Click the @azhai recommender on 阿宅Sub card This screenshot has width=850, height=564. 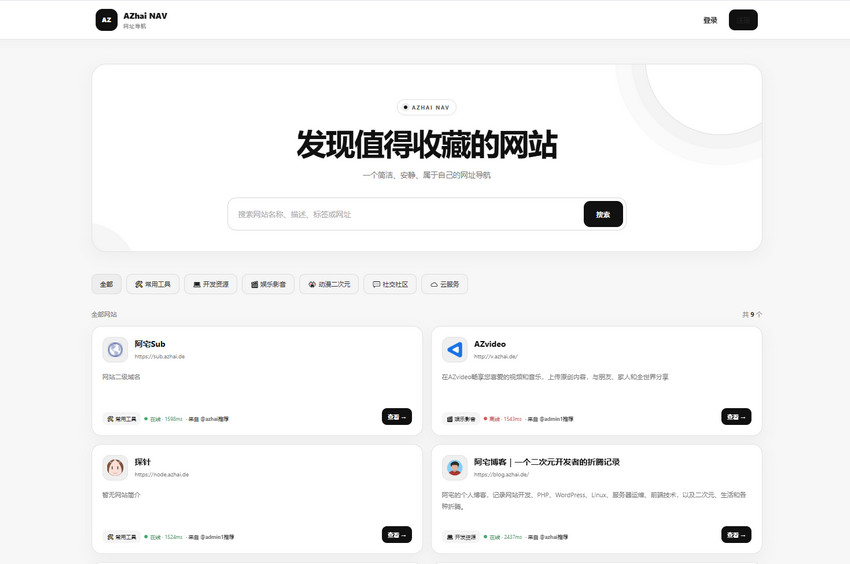click(x=209, y=419)
